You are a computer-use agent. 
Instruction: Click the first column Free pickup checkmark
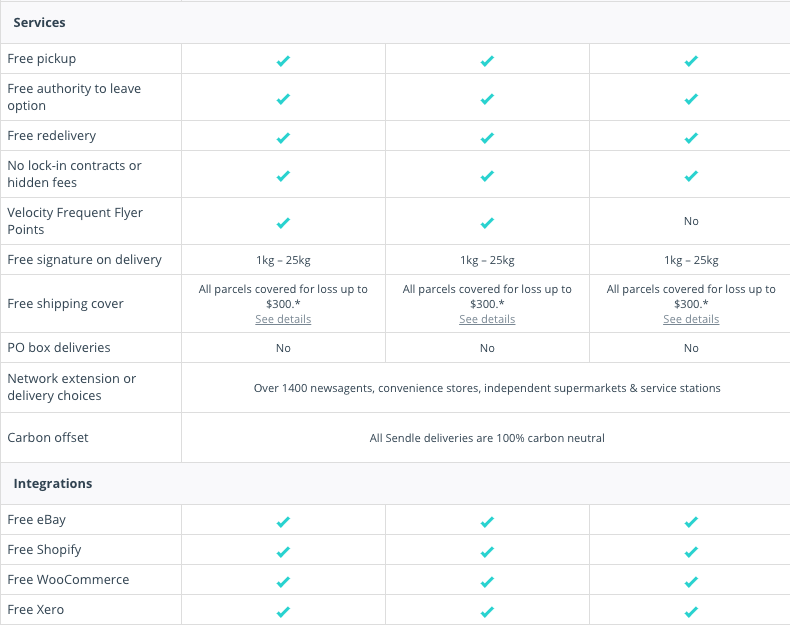tap(283, 61)
